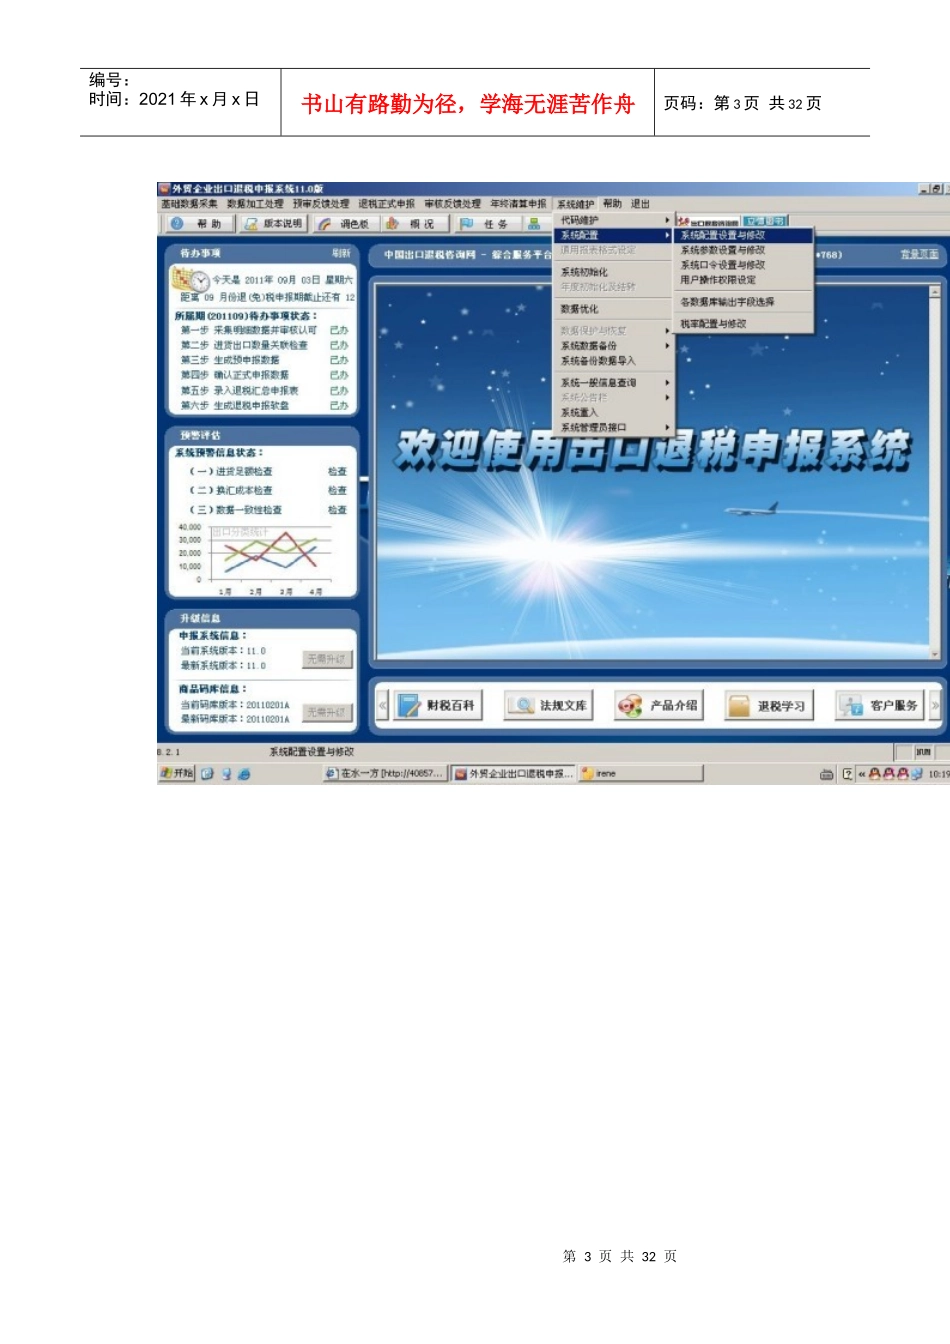Open 退税学习 folder button

click(768, 706)
